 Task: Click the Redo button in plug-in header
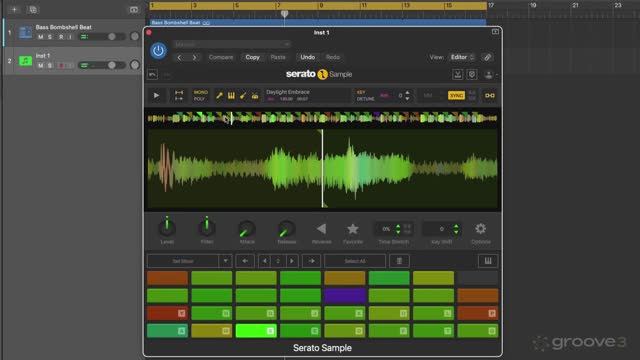tap(333, 58)
